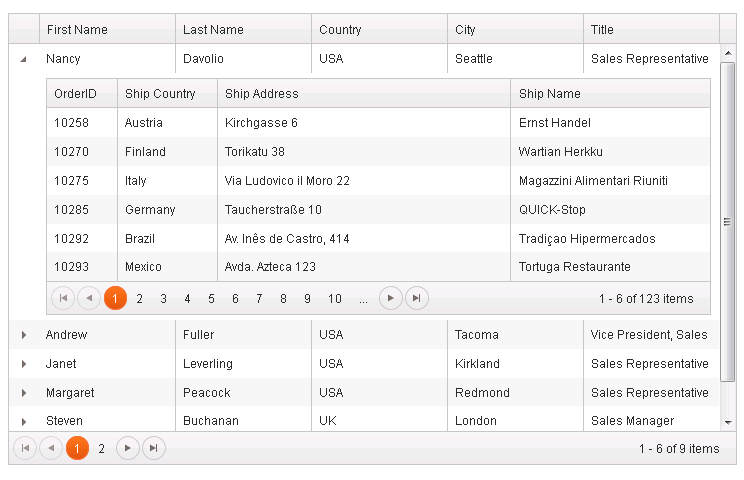This screenshot has width=744, height=480.
Task: Go to next page in orders pager
Action: 391,298
